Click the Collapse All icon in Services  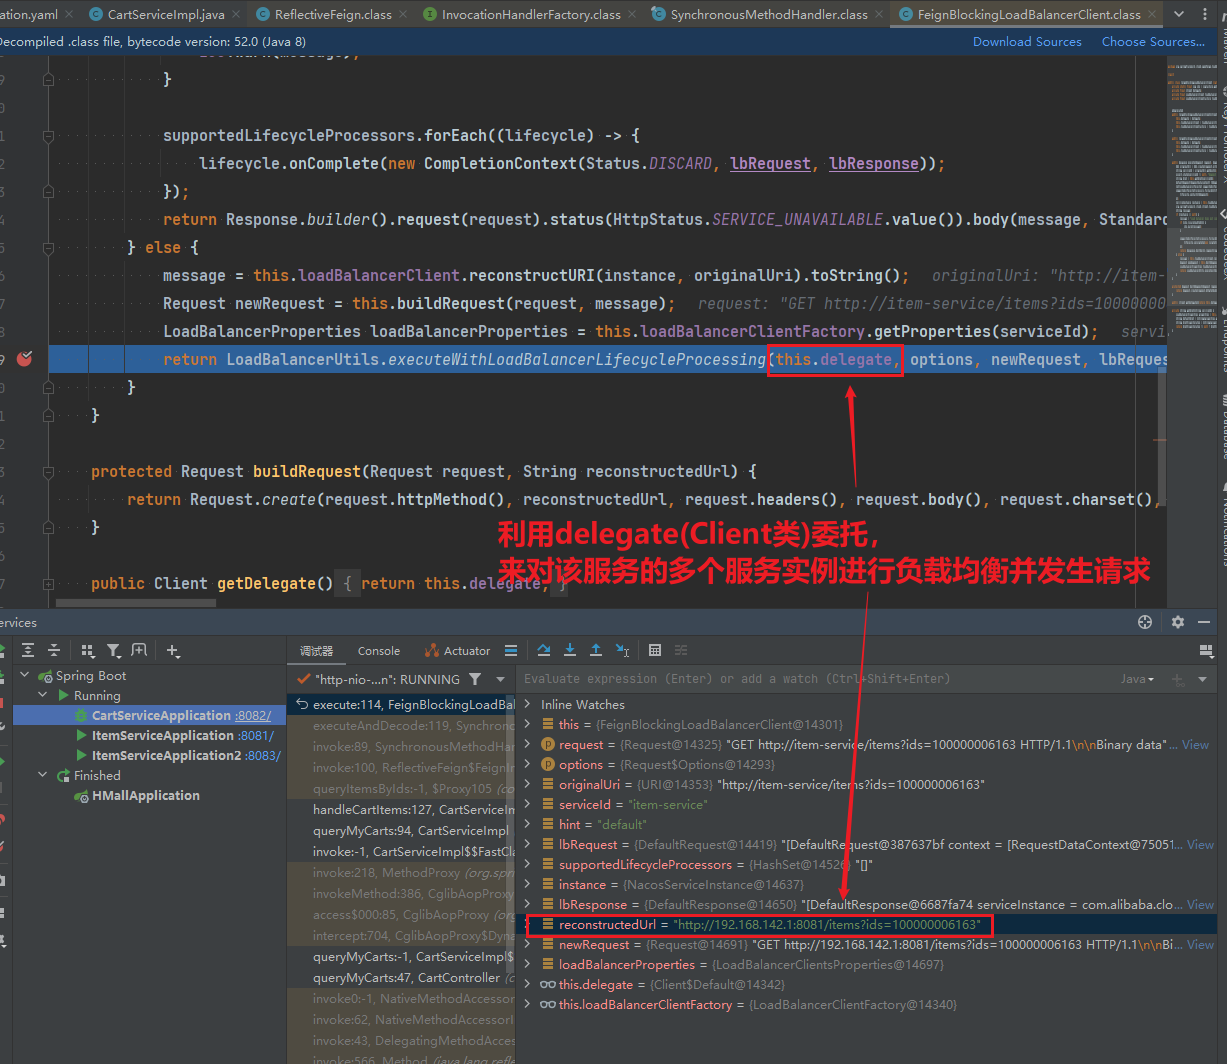tap(54, 651)
